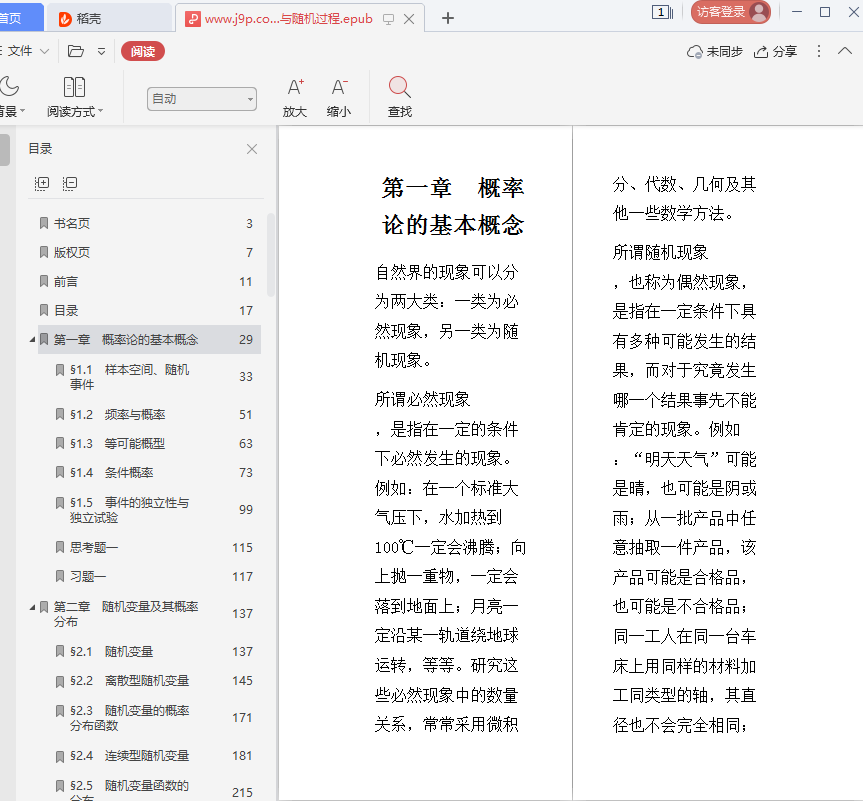Click the contents panel vertical scrollbar

click(x=271, y=254)
